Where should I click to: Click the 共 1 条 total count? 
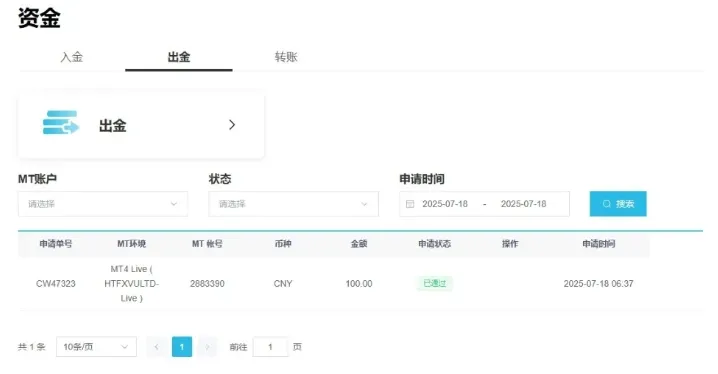point(32,347)
